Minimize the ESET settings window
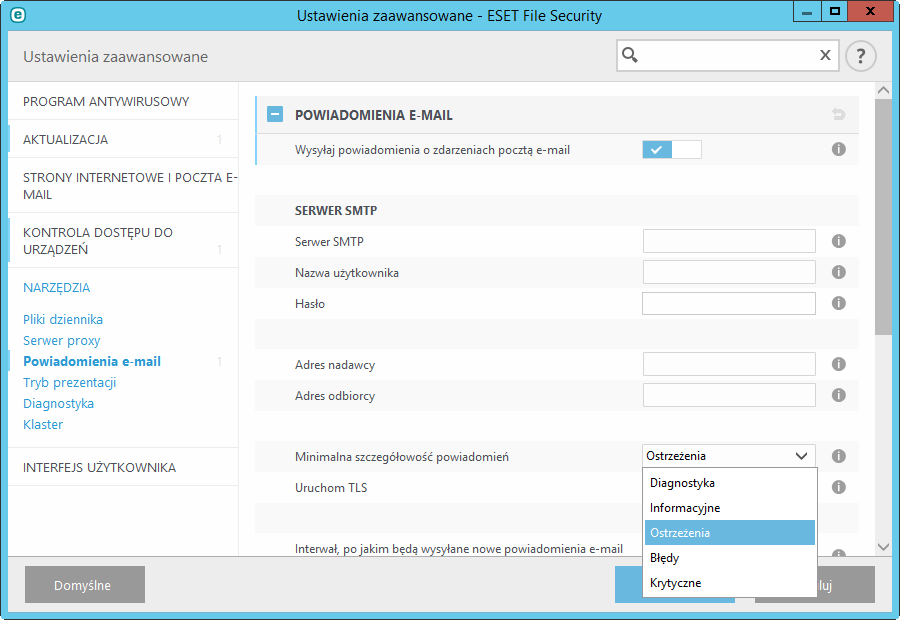The width and height of the screenshot is (900, 620). click(806, 11)
